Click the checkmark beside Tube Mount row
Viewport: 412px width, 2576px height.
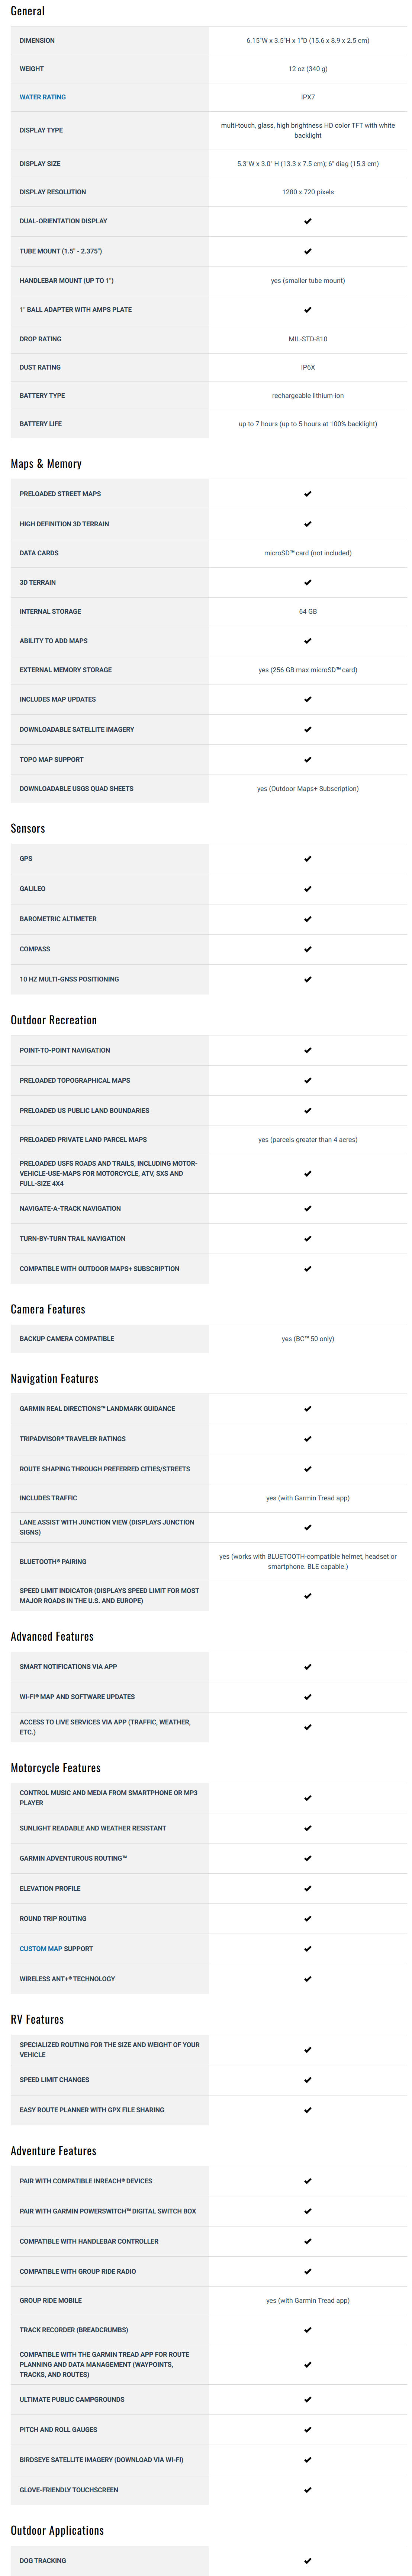(307, 251)
